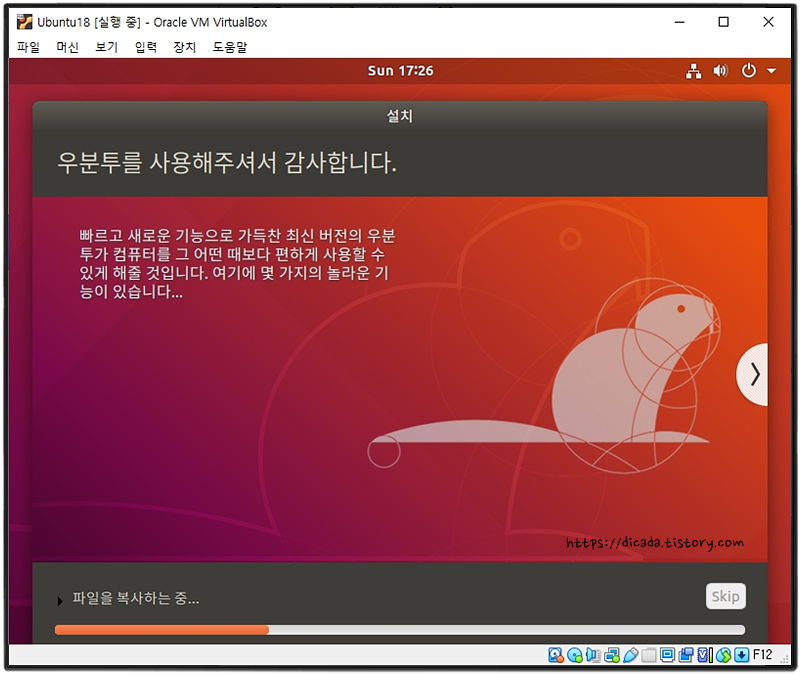Open the USB devices status icon
Viewport: 802px width, 675px height.
tap(631, 655)
